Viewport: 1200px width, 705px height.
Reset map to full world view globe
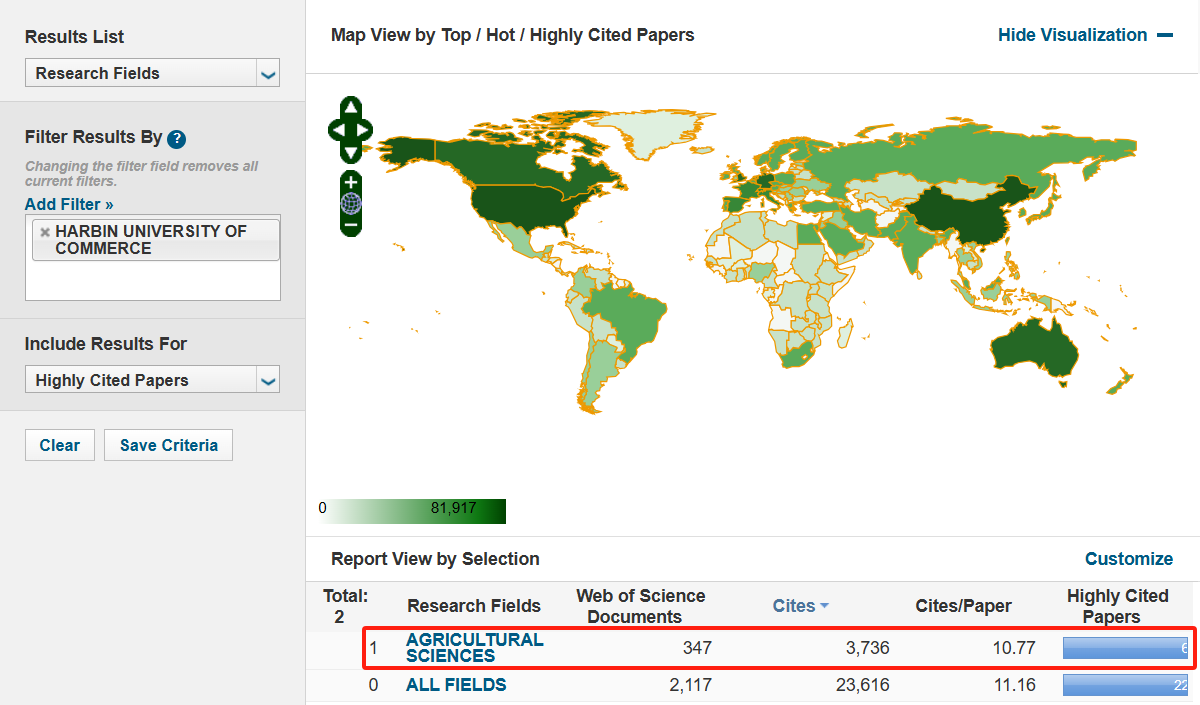(350, 204)
